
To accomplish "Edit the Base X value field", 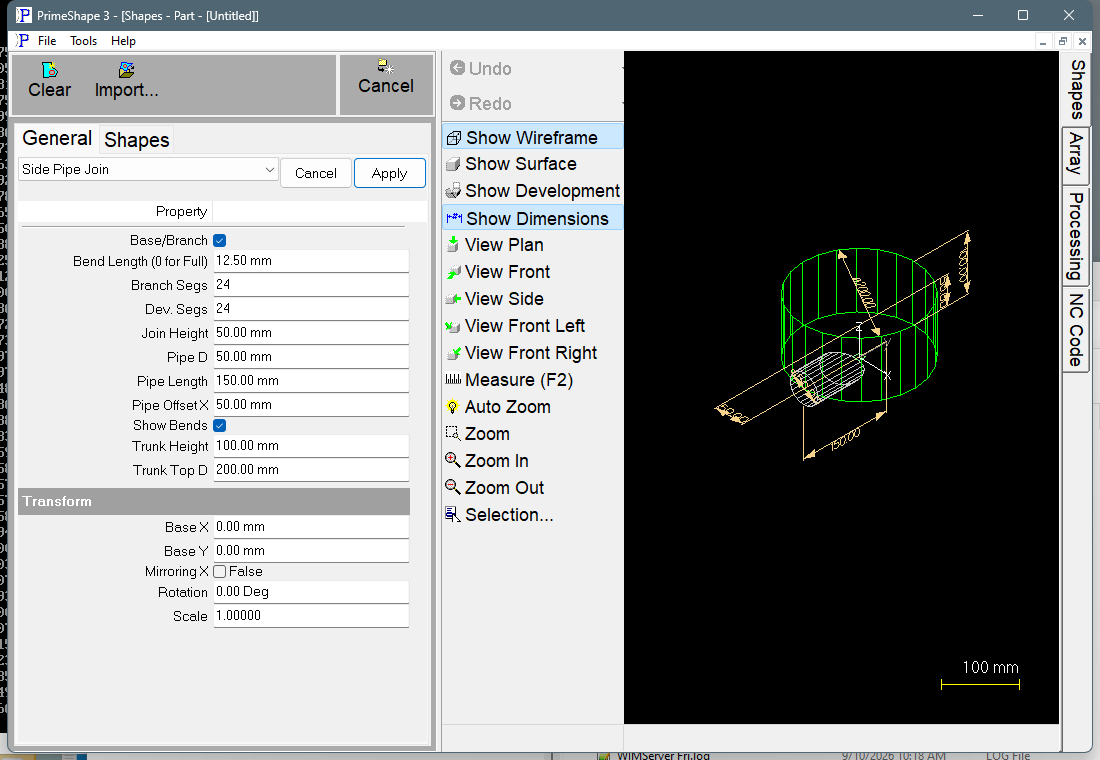I will pyautogui.click(x=311, y=527).
